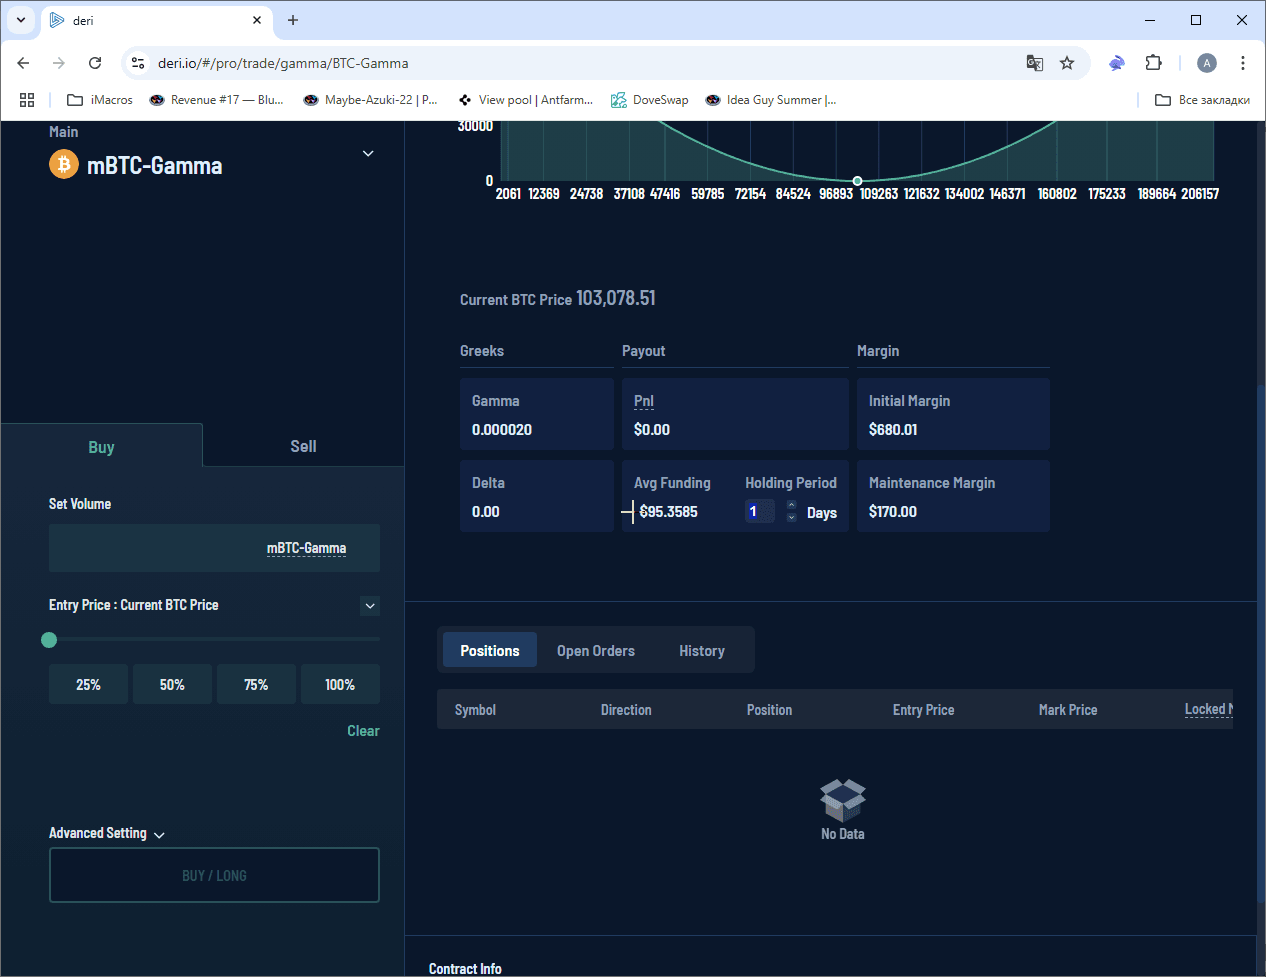This screenshot has width=1266, height=977.
Task: Open Chrome's three-dot menu
Action: pos(1243,63)
